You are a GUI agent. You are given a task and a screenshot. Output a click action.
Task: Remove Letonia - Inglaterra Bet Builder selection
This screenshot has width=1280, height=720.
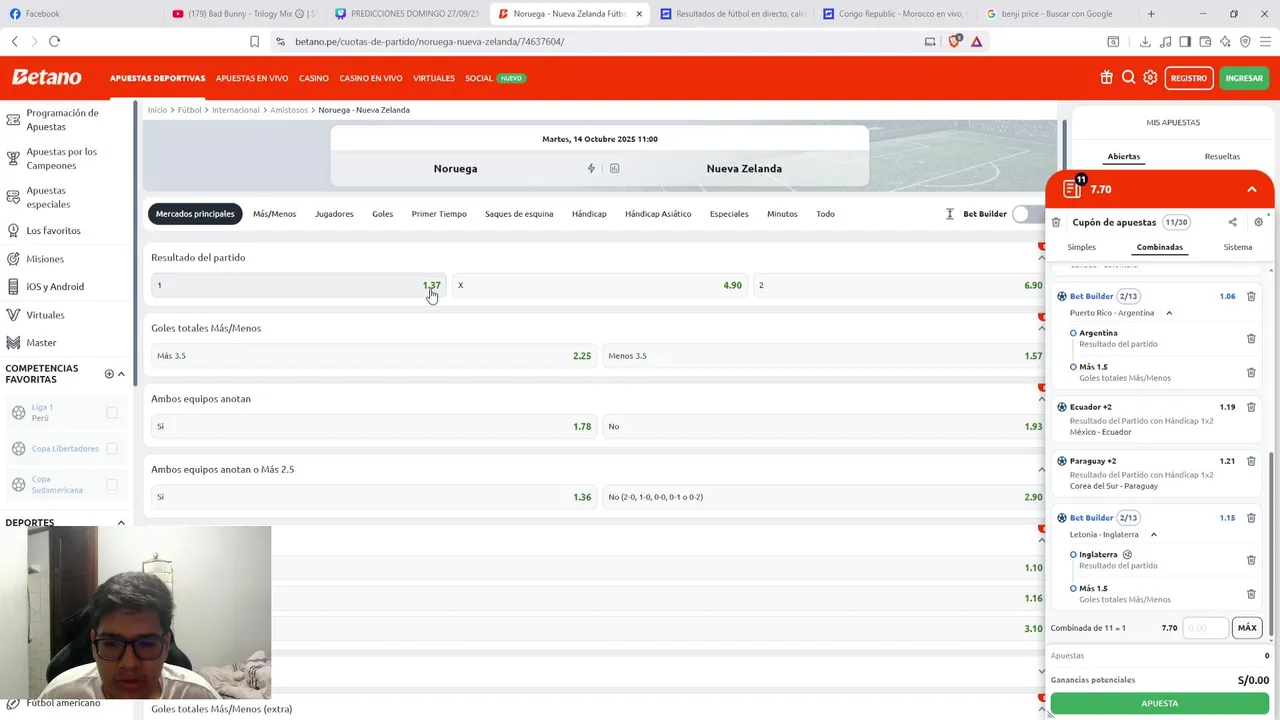point(1251,518)
